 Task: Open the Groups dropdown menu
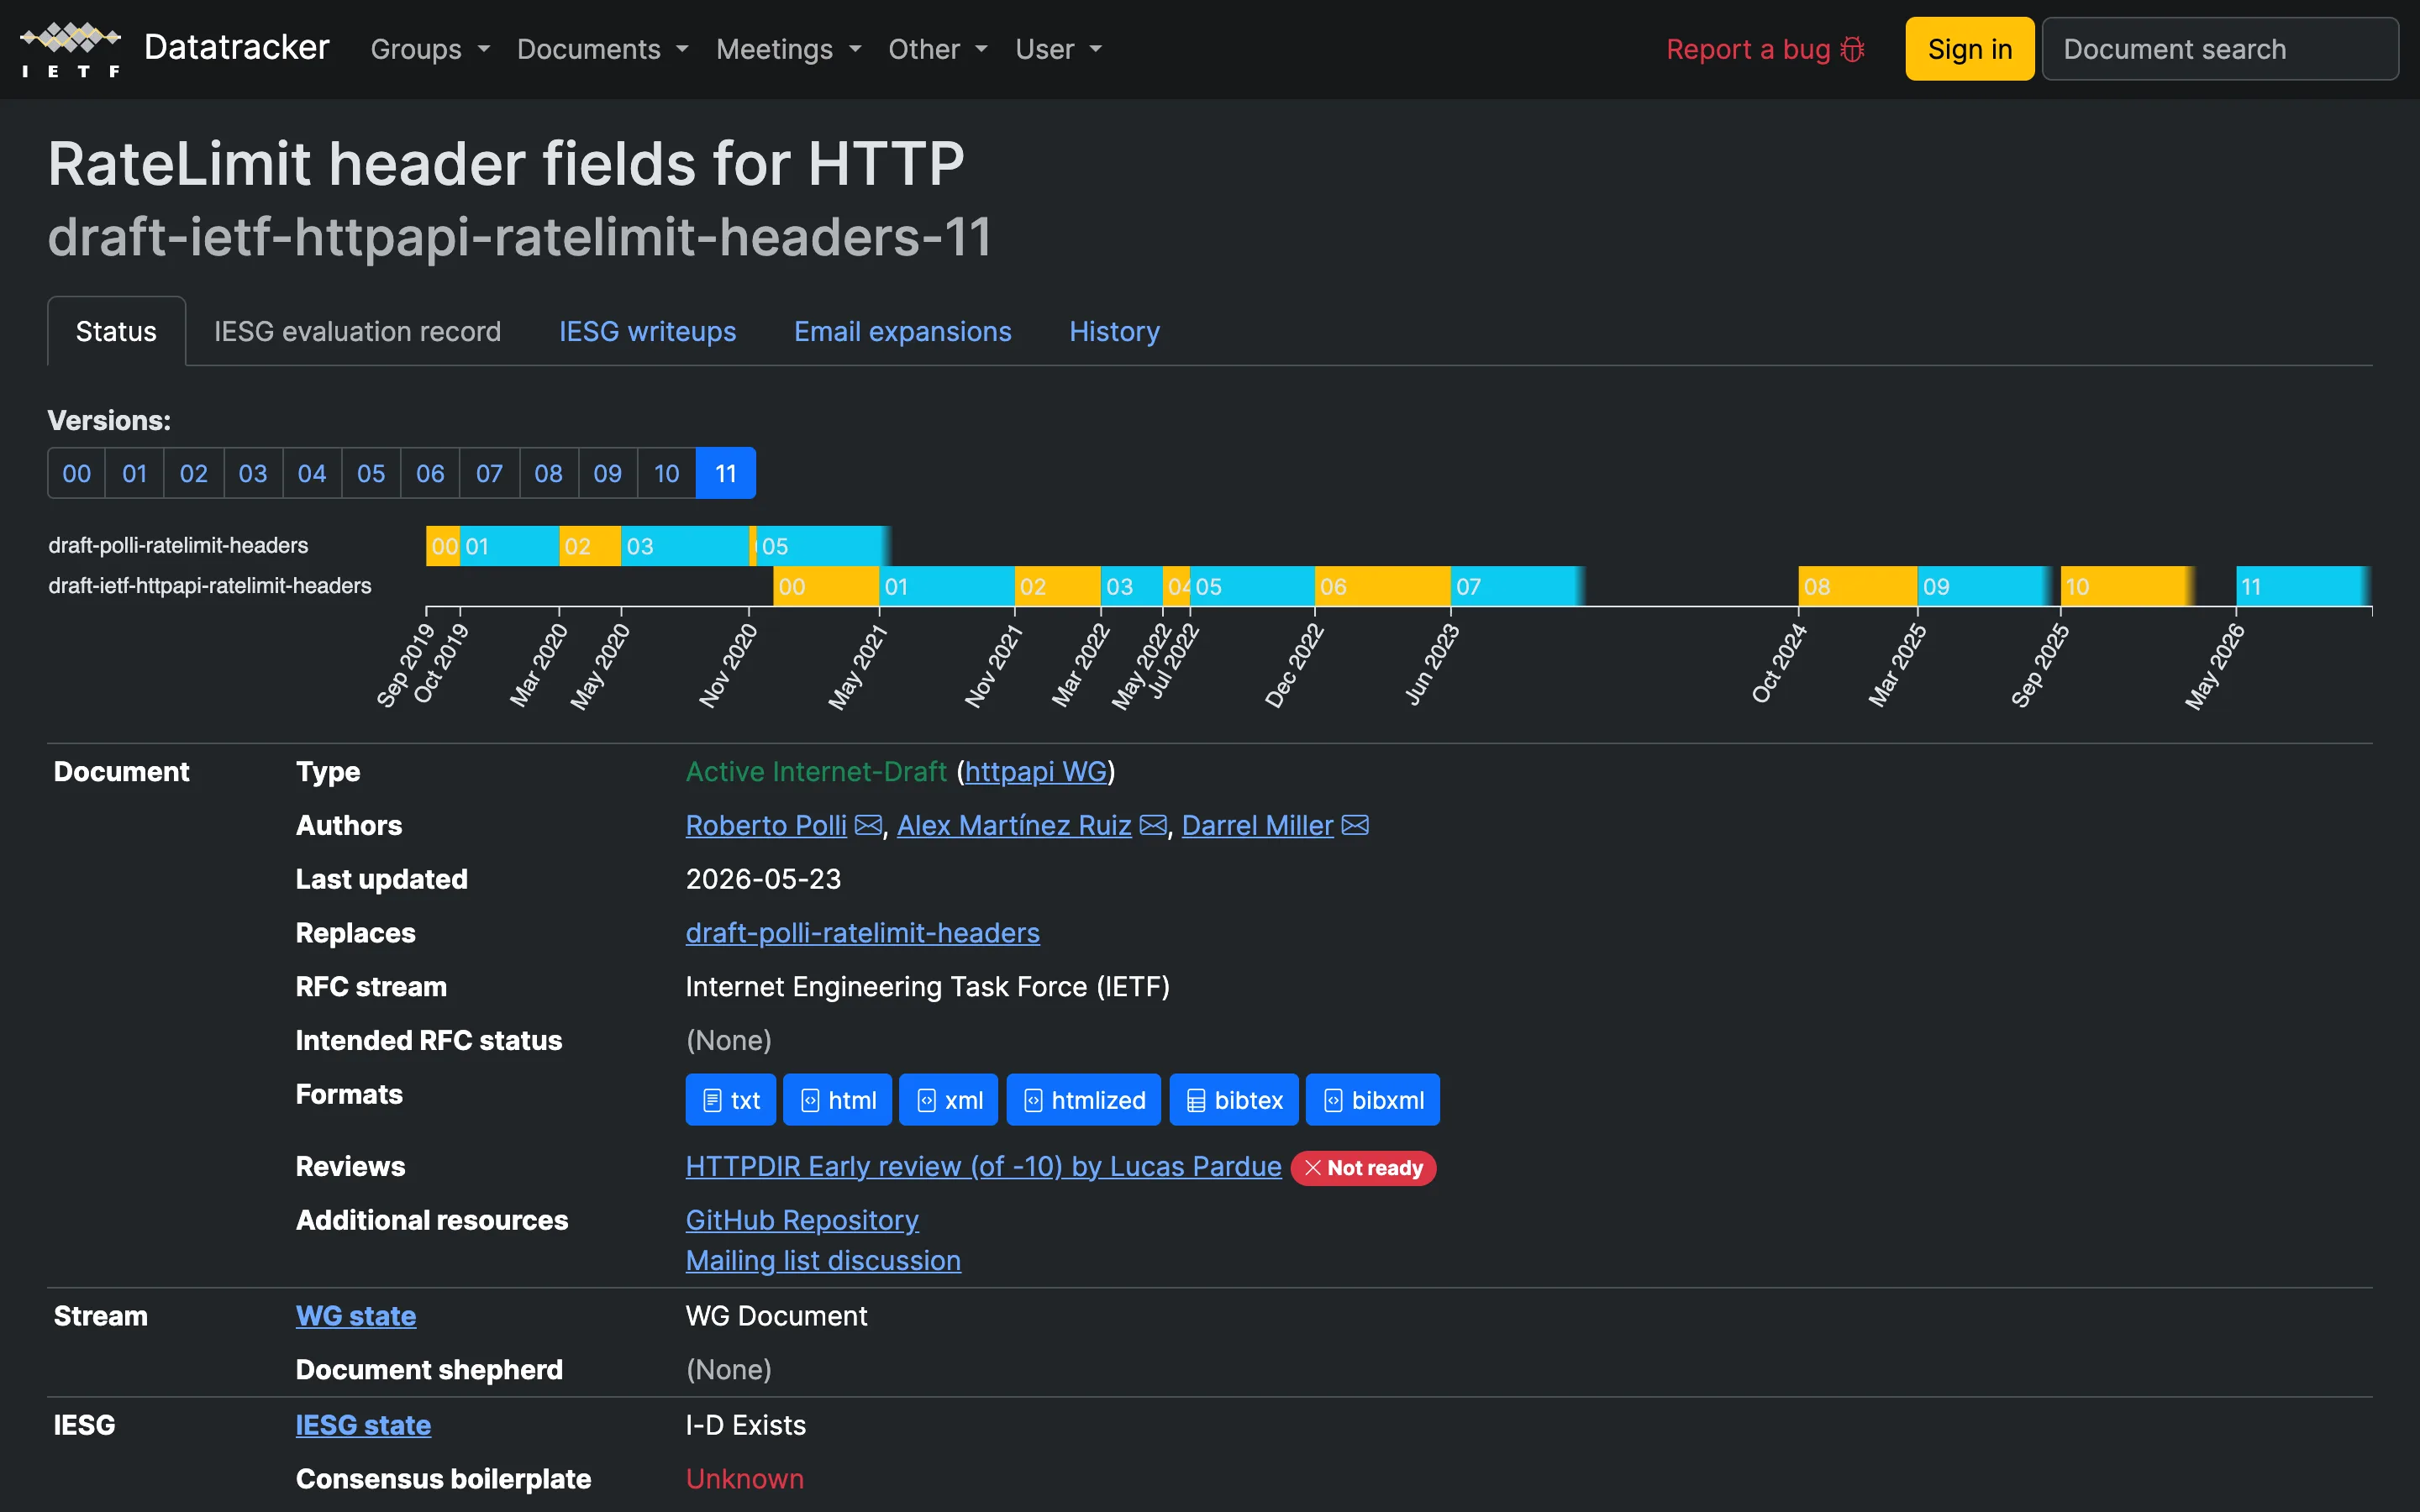(x=430, y=49)
